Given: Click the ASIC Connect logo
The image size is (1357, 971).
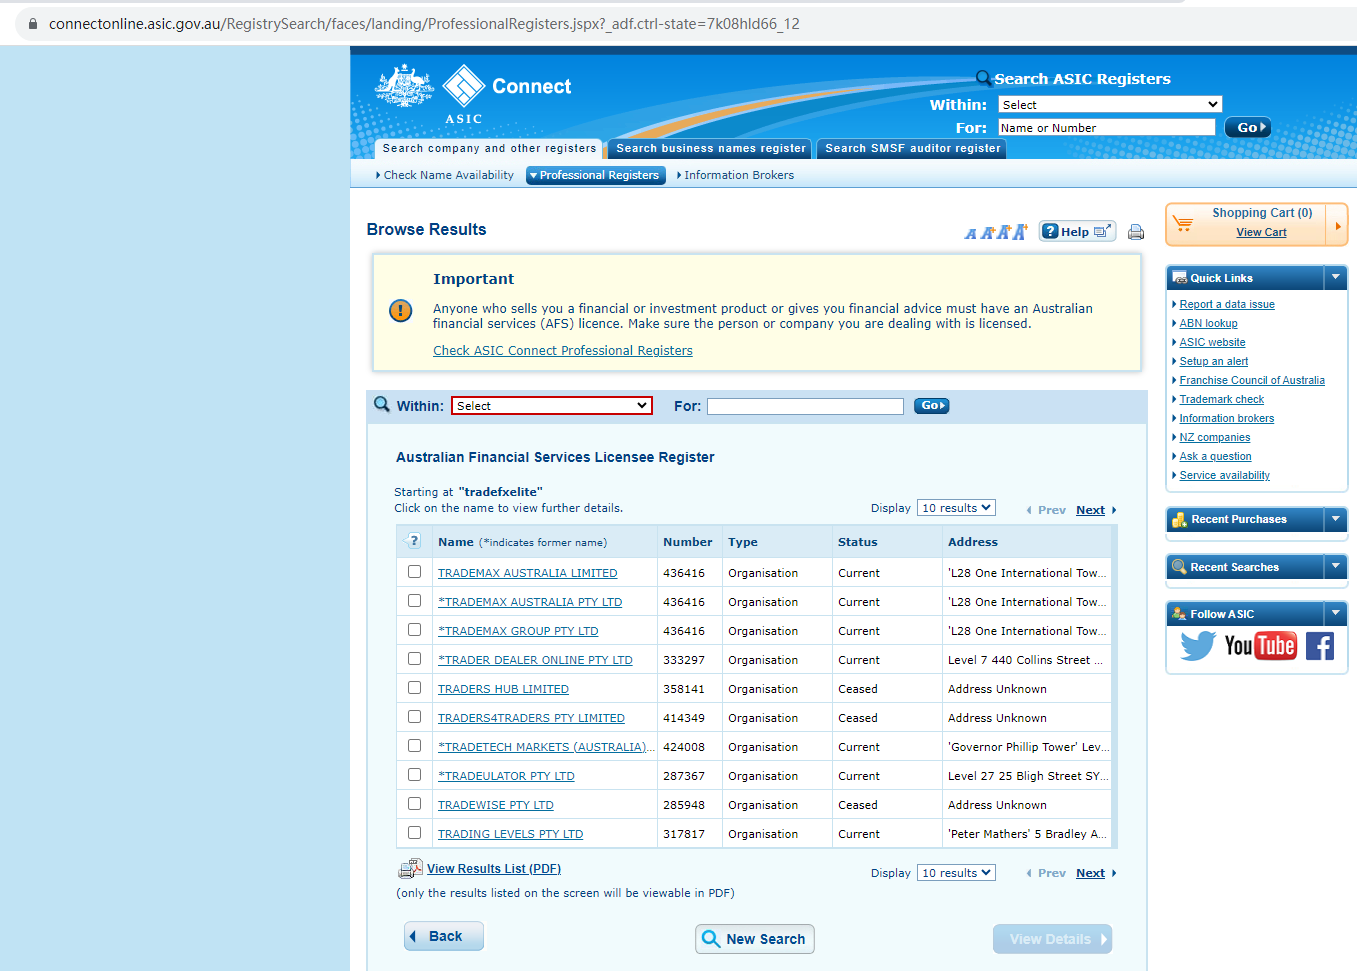Looking at the screenshot, I should pos(473,95).
